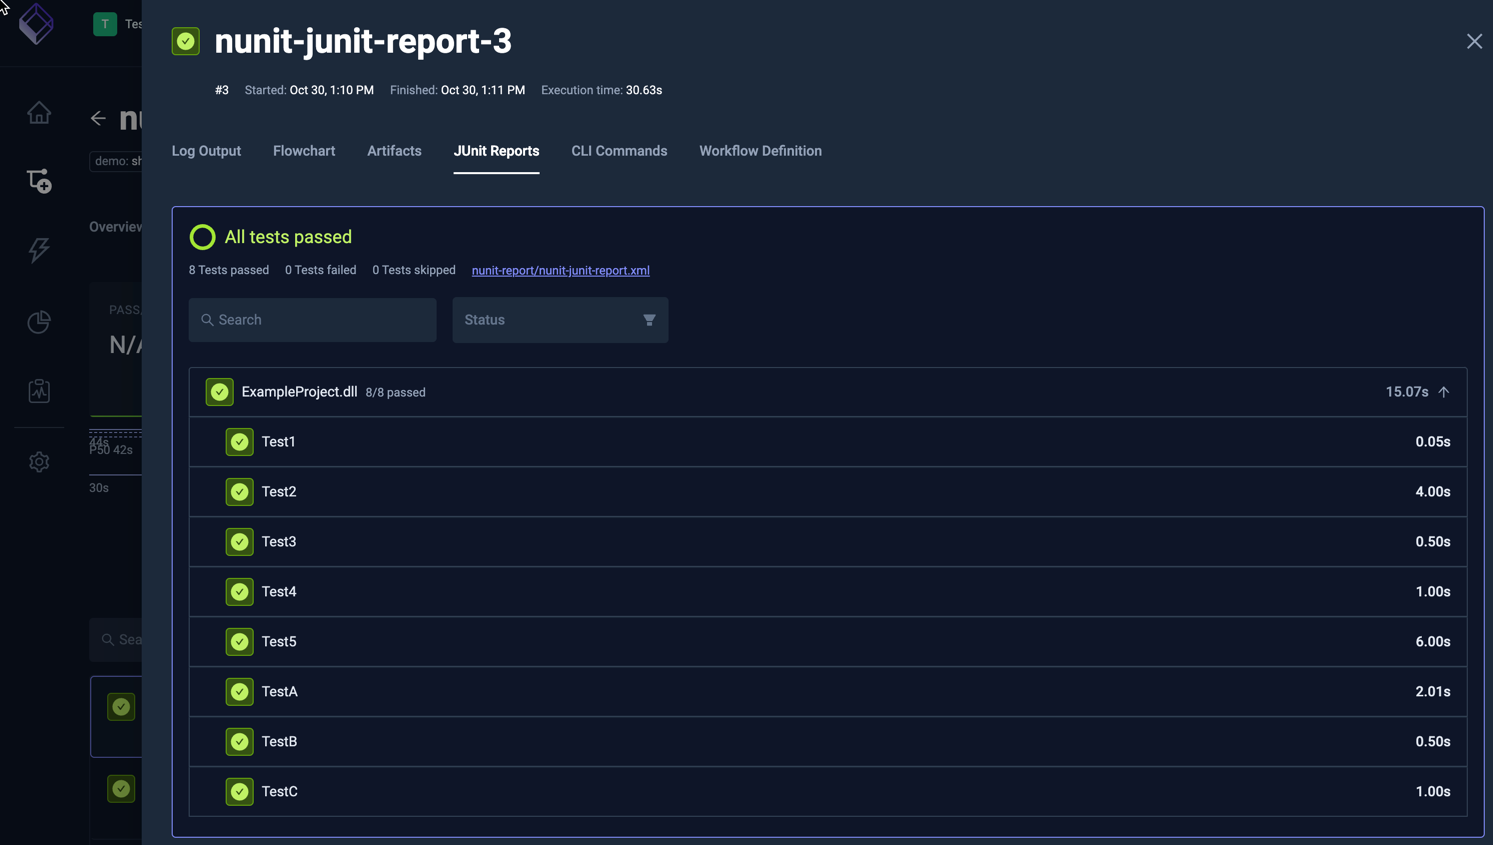Click inside the test Search input field
Image resolution: width=1493 pixels, height=845 pixels.
coord(312,320)
